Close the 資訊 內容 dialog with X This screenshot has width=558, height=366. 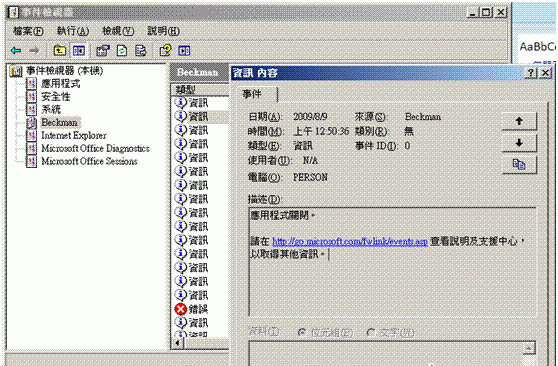[x=545, y=73]
